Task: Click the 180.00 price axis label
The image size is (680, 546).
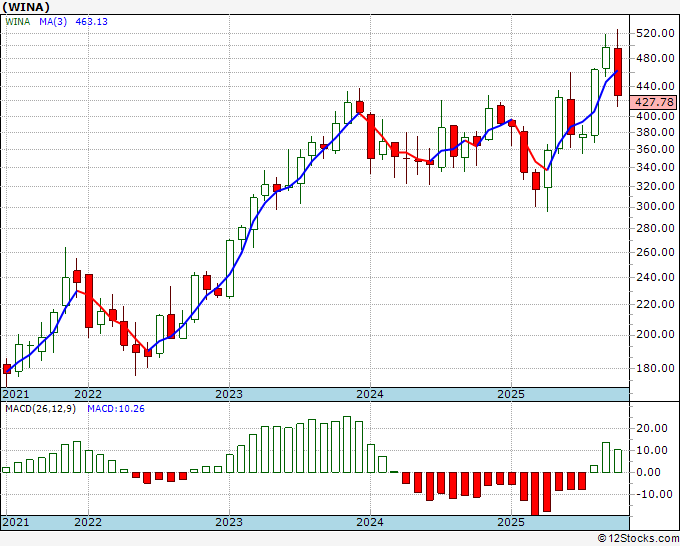Action: (655, 368)
